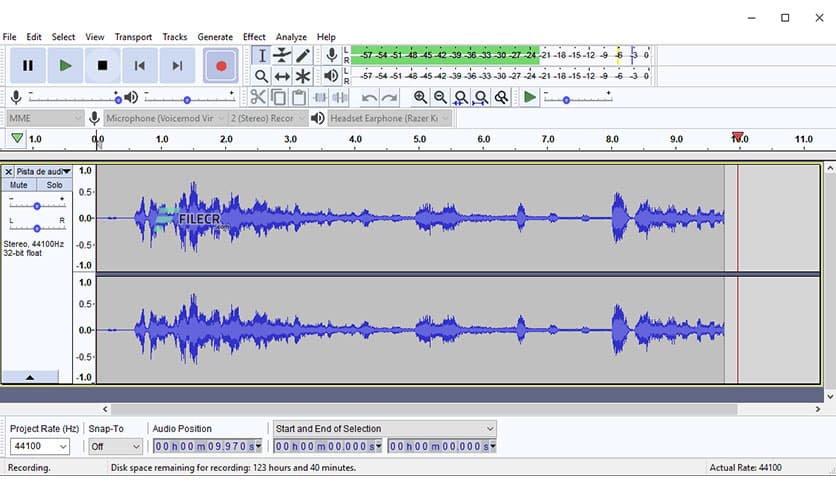The image size is (836, 484).
Task: Skip to start of track
Action: coord(140,66)
